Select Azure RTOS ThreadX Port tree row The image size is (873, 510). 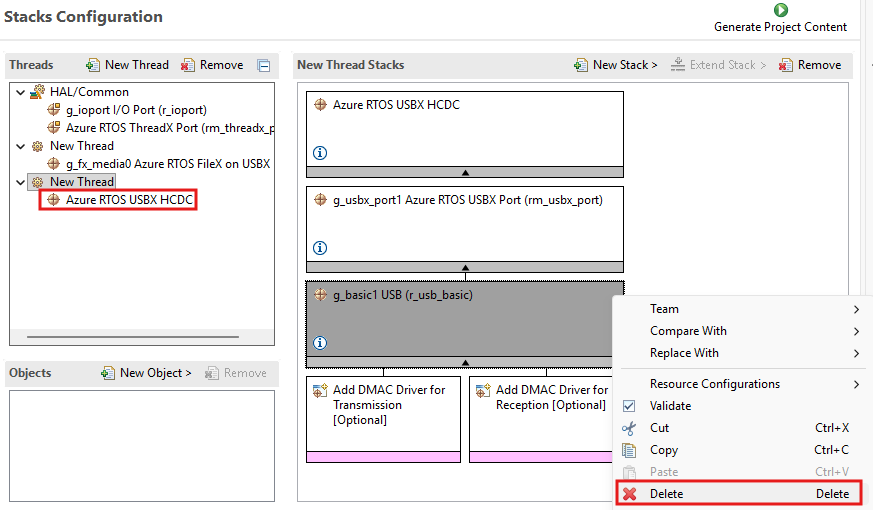click(160, 128)
